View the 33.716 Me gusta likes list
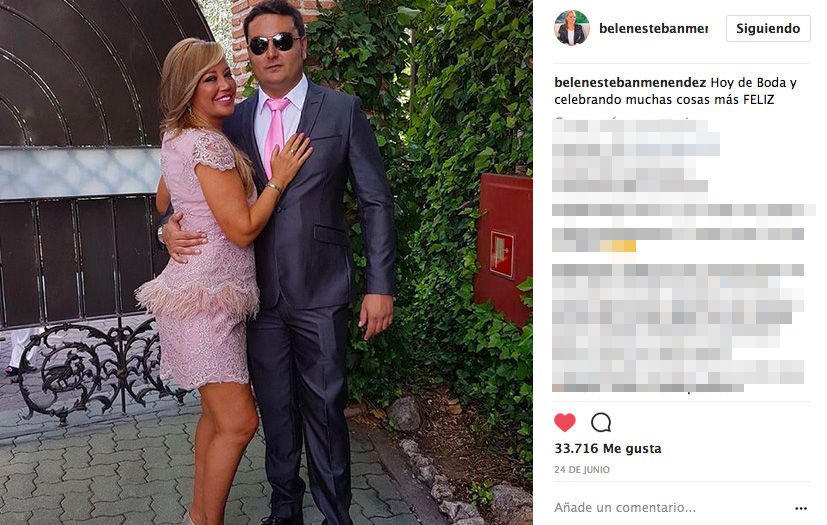The width and height of the screenshot is (827, 525). pos(608,448)
